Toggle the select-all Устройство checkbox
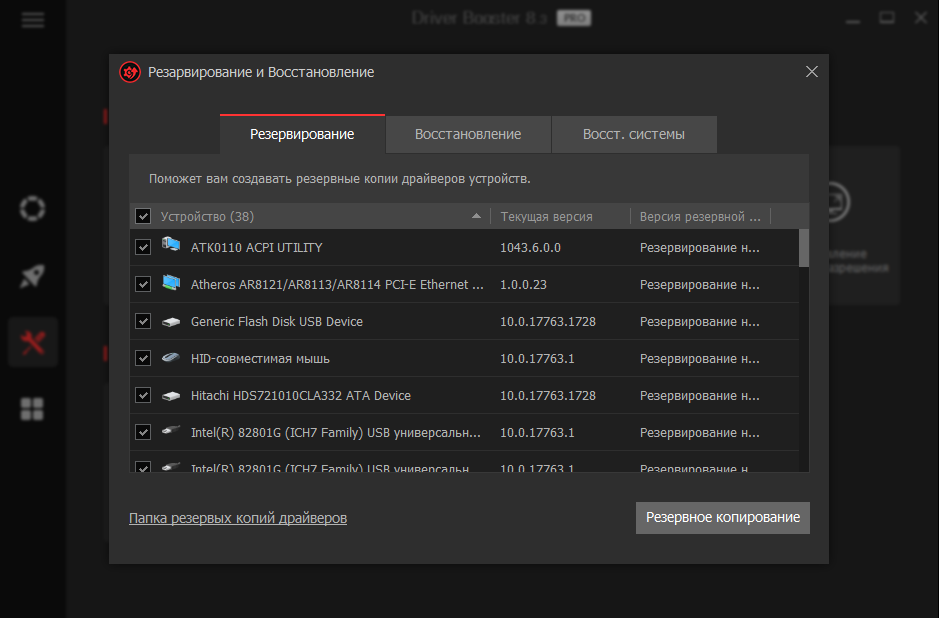The width and height of the screenshot is (939, 618). click(143, 217)
